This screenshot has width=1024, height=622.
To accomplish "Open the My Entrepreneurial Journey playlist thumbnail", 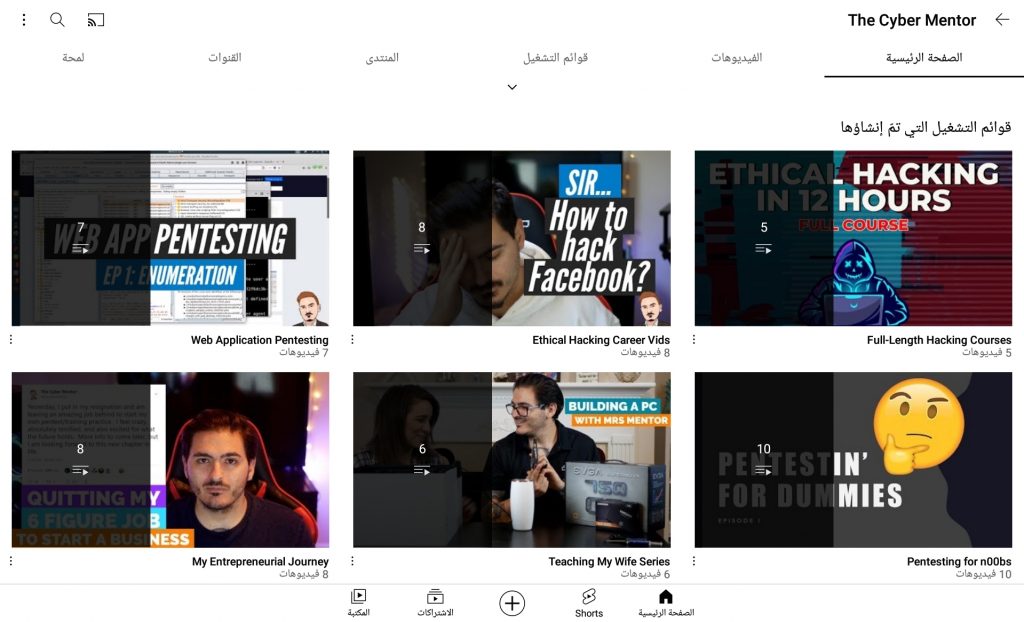I will (x=170, y=459).
